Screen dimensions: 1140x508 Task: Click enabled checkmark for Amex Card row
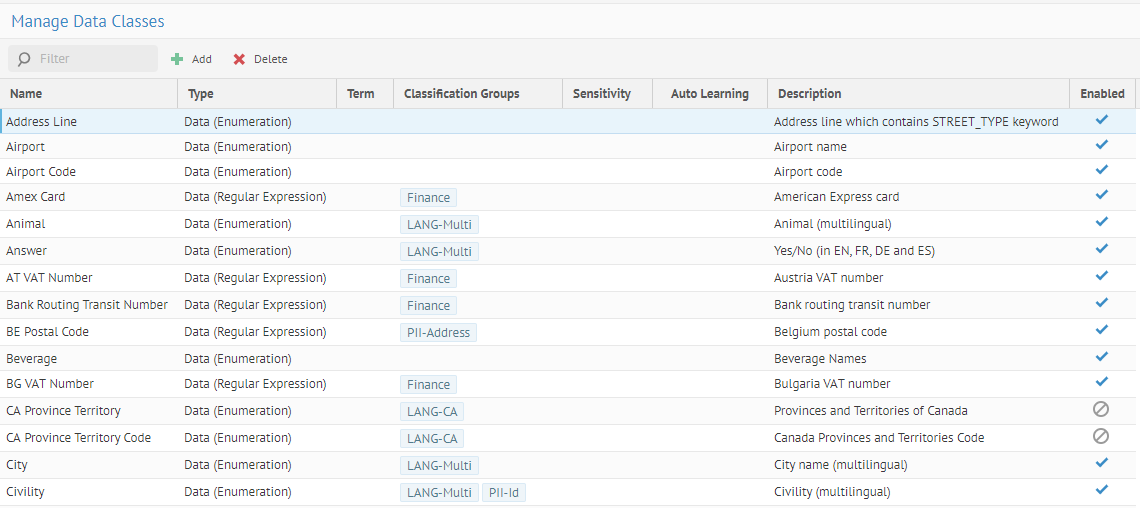pos(1101,195)
